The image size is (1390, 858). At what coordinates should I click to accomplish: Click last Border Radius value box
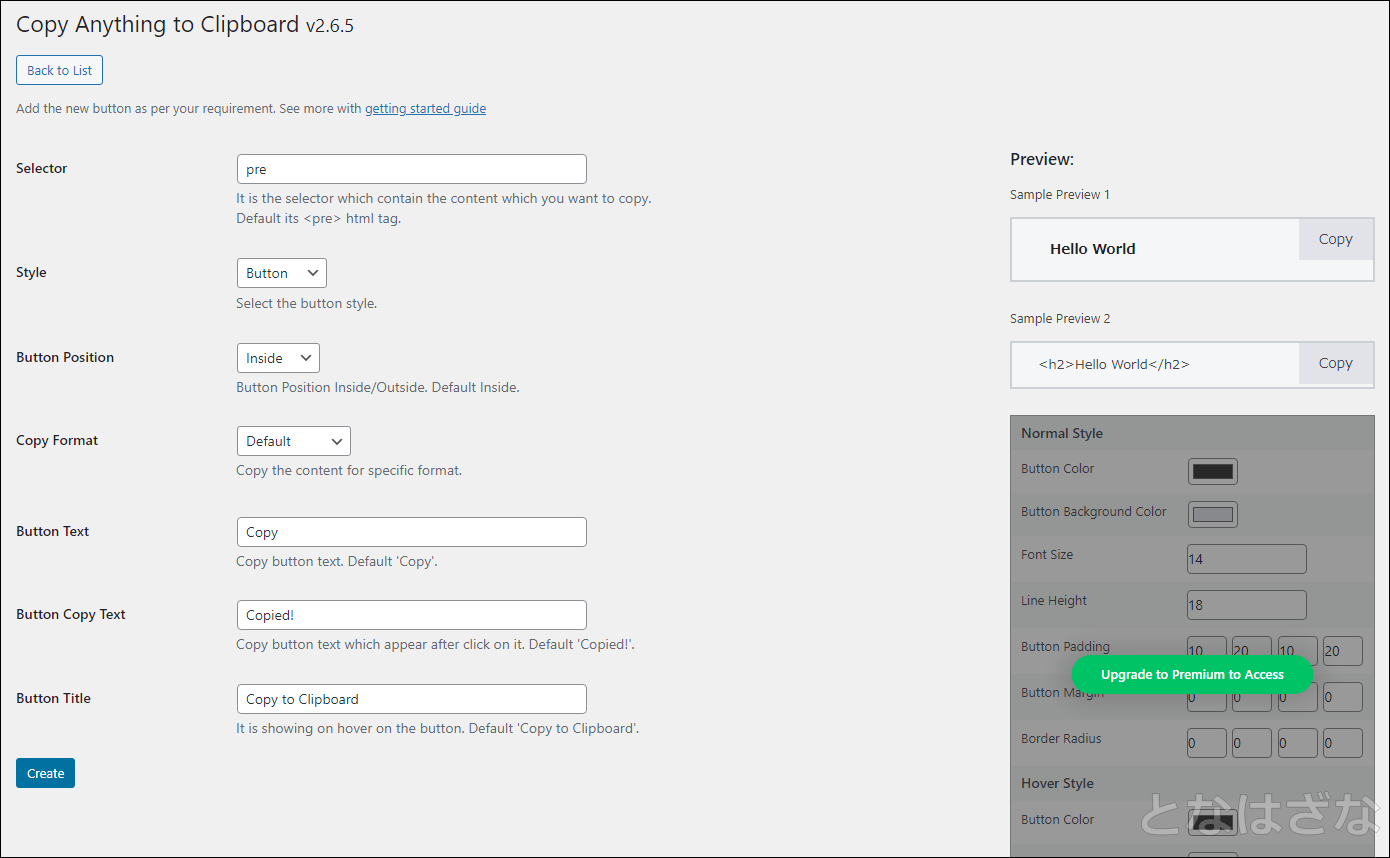click(1342, 743)
